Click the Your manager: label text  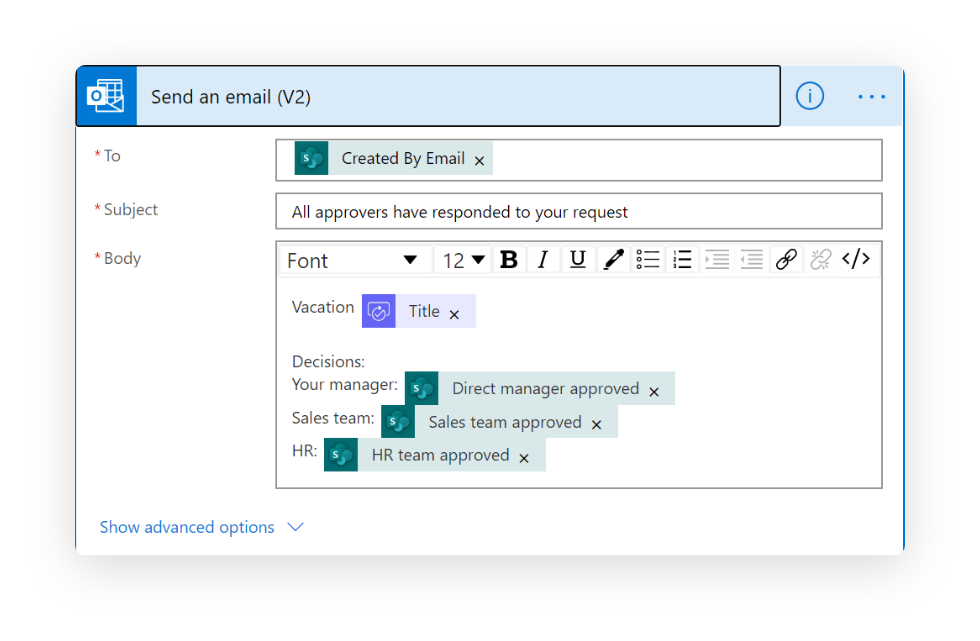tap(344, 385)
